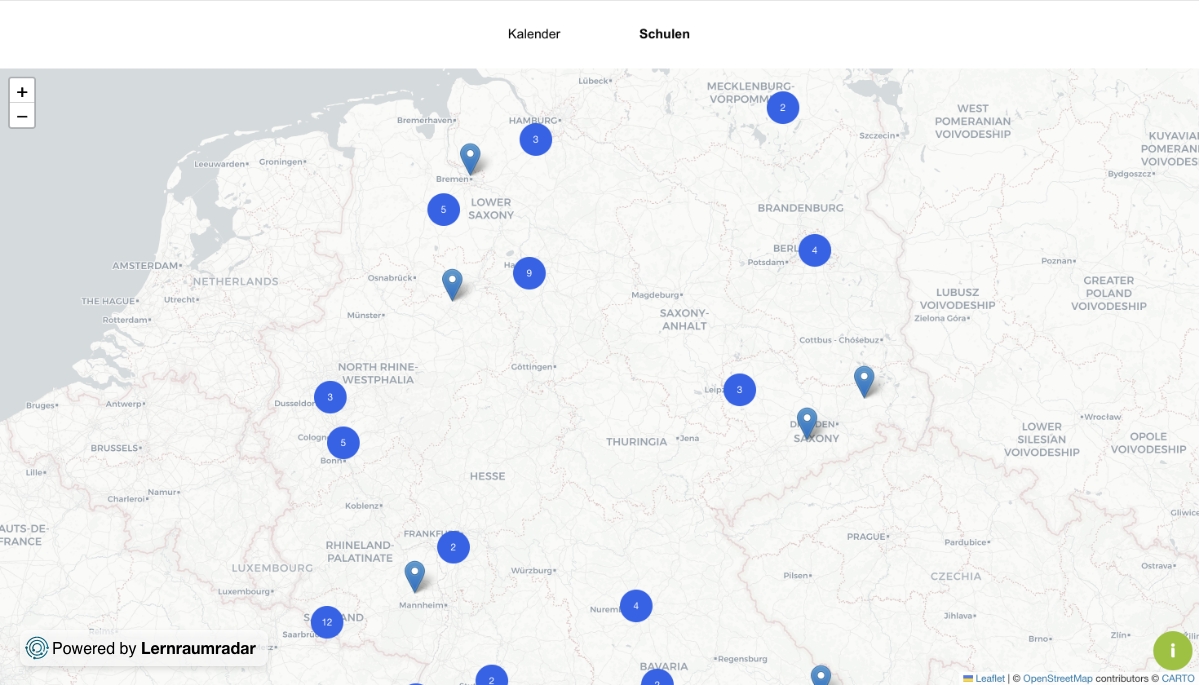
Task: Expand the cluster of 9 near Hanover
Action: (x=529, y=273)
